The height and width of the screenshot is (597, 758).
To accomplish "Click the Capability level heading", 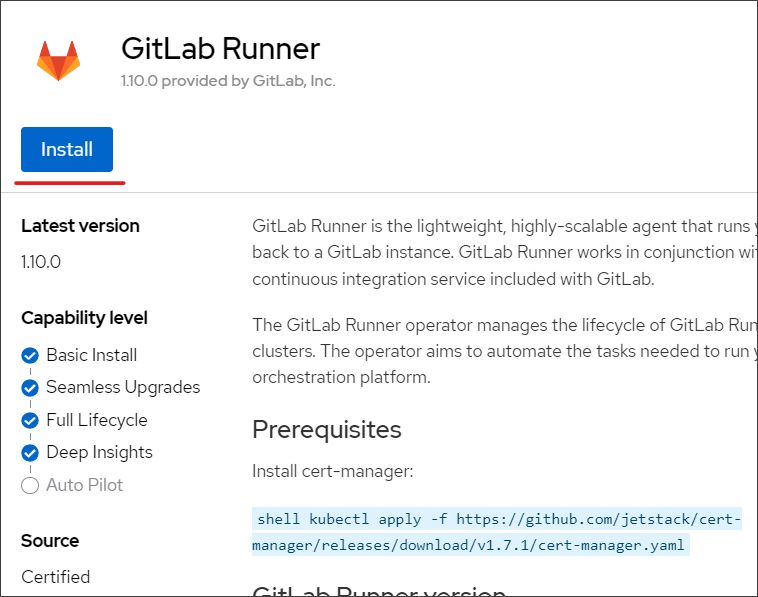I will click(85, 318).
